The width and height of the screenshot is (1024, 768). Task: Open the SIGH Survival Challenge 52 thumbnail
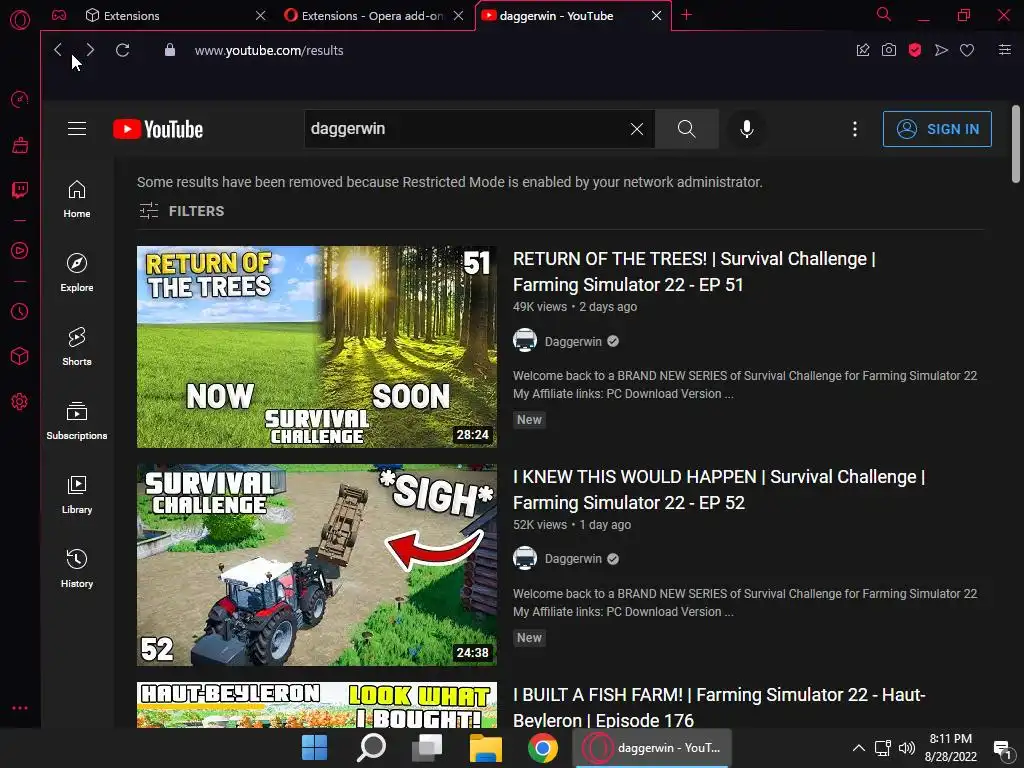(317, 565)
